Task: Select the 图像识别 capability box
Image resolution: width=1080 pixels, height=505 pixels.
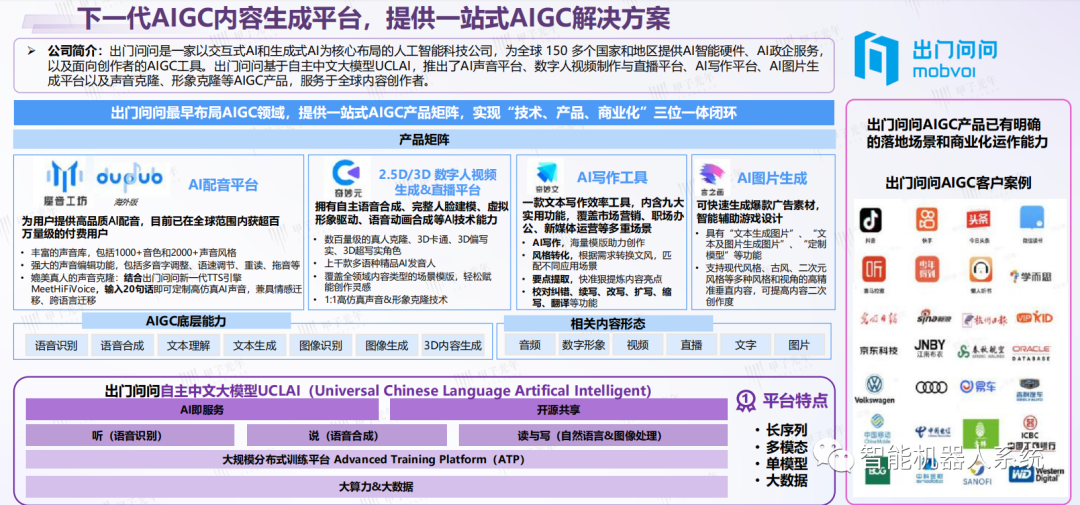Action: [x=320, y=345]
